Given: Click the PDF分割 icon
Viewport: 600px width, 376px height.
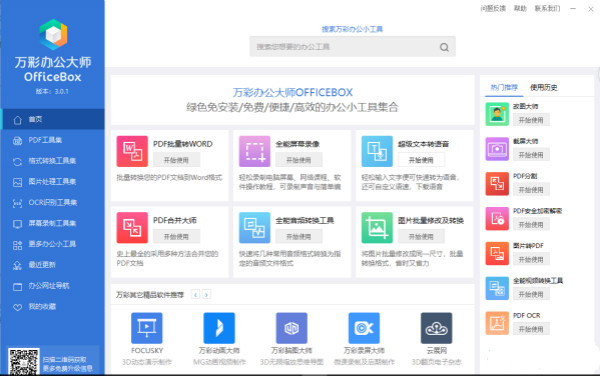Looking at the screenshot, I should tap(497, 184).
